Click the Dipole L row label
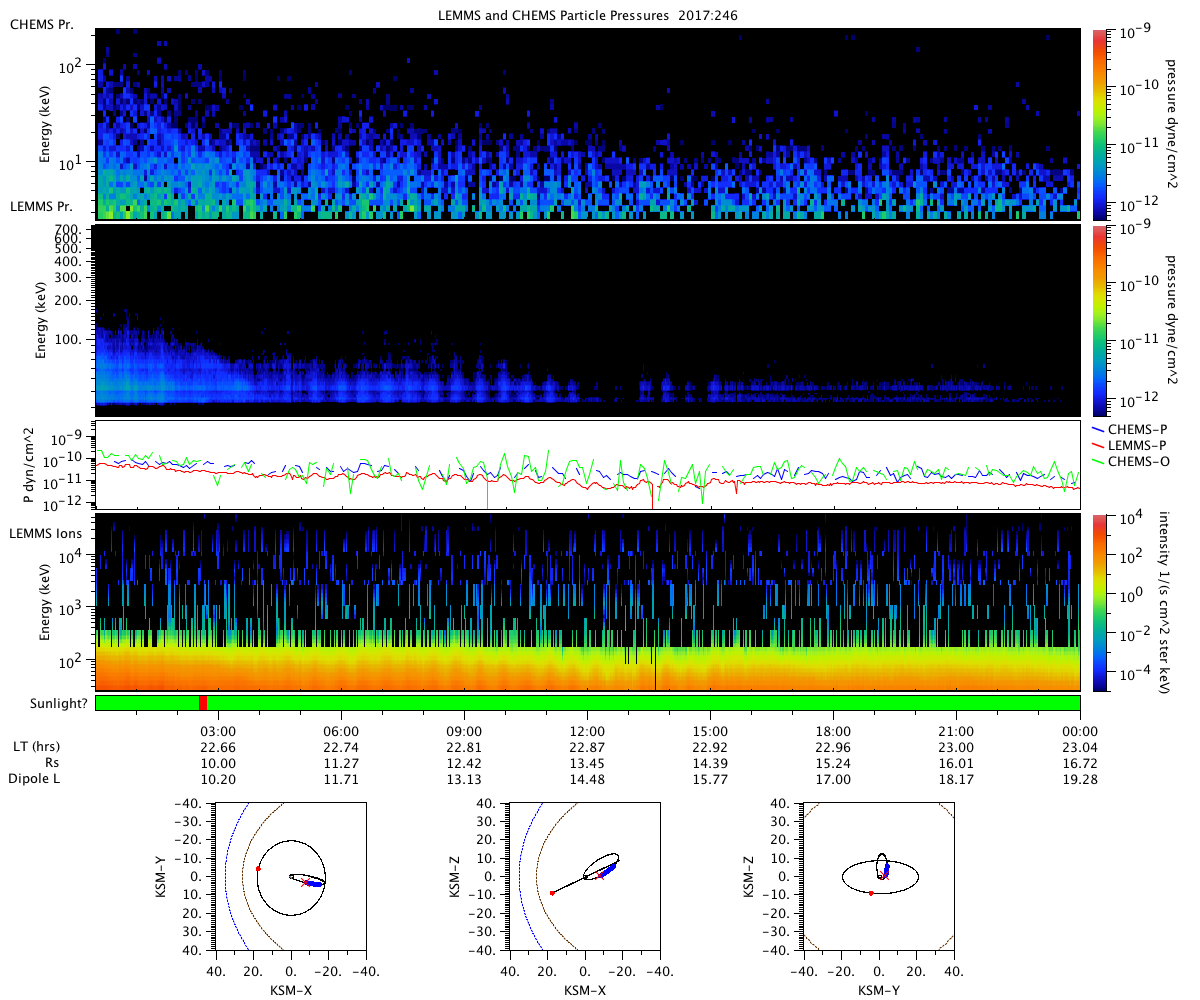The width and height of the screenshot is (1200, 1000). click(x=35, y=778)
